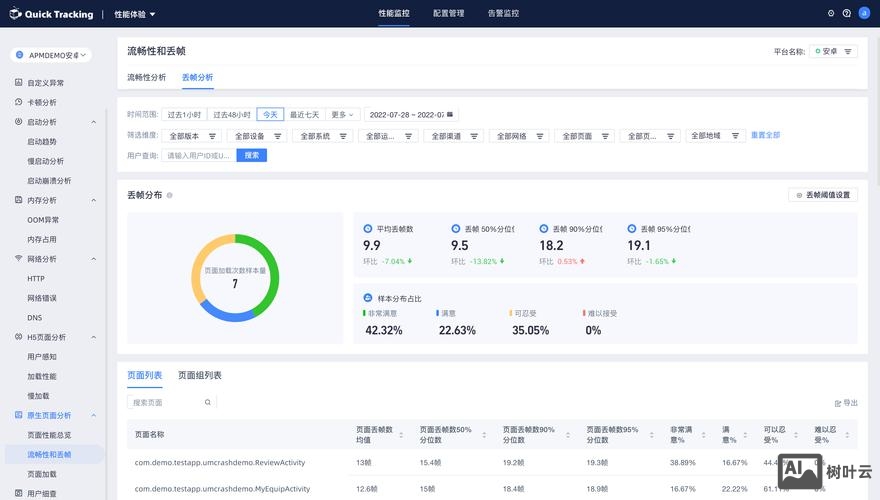Click the Quick Tracking logo
The height and width of the screenshot is (500, 880).
click(x=51, y=14)
